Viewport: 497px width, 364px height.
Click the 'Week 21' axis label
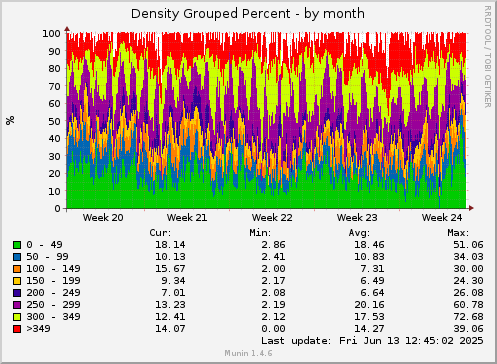187,218
